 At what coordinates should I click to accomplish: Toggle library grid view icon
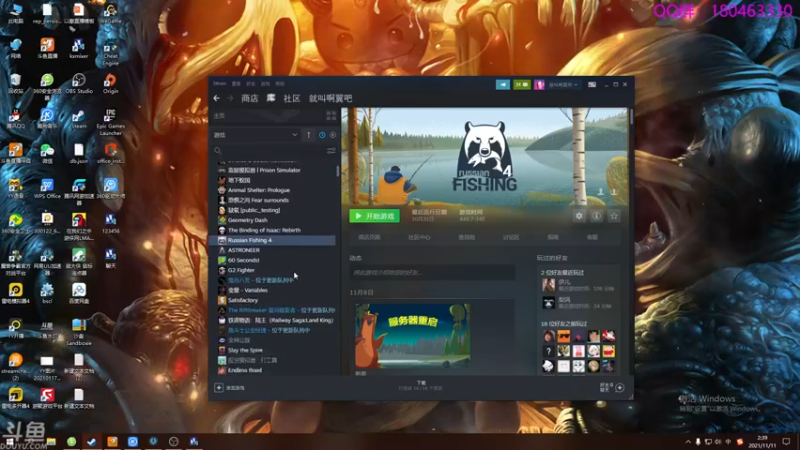(x=331, y=116)
